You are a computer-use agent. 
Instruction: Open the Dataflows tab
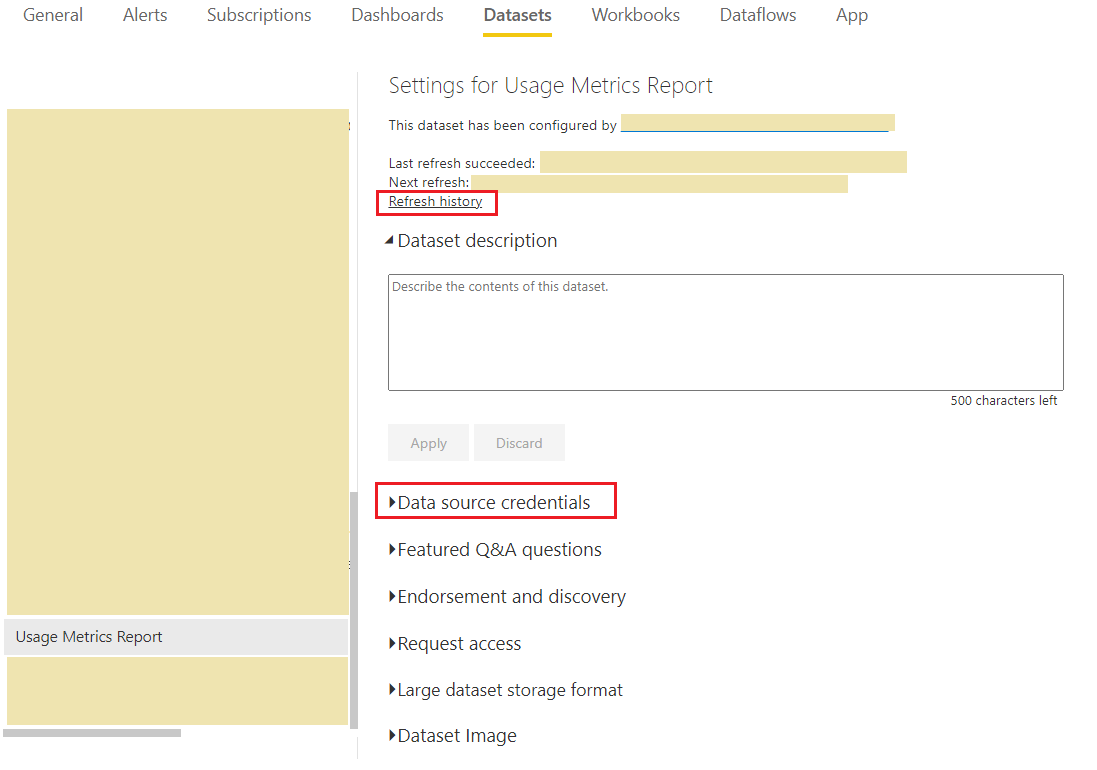[x=758, y=15]
